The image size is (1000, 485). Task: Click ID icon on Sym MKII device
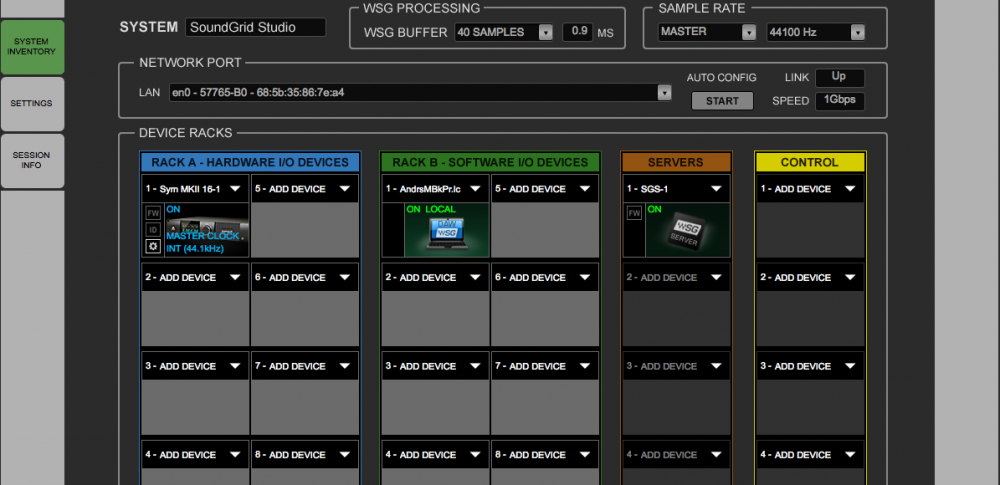coord(152,230)
